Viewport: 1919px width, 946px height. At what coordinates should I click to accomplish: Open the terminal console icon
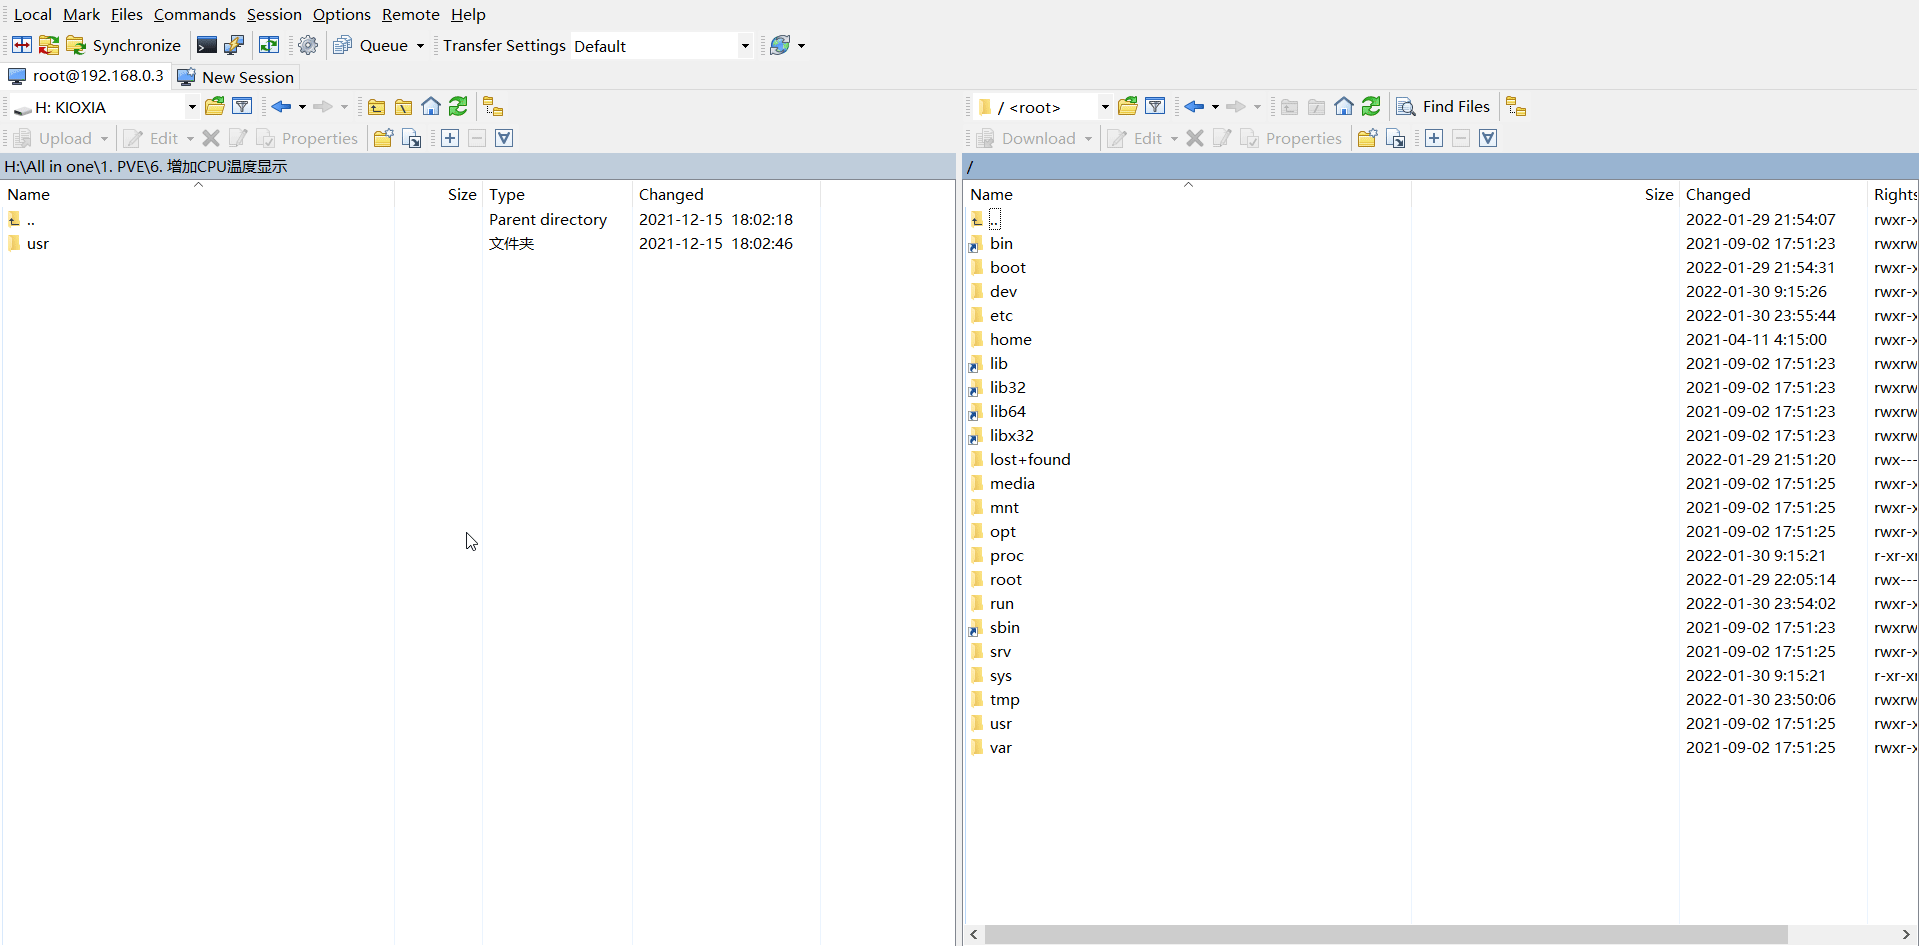click(207, 45)
